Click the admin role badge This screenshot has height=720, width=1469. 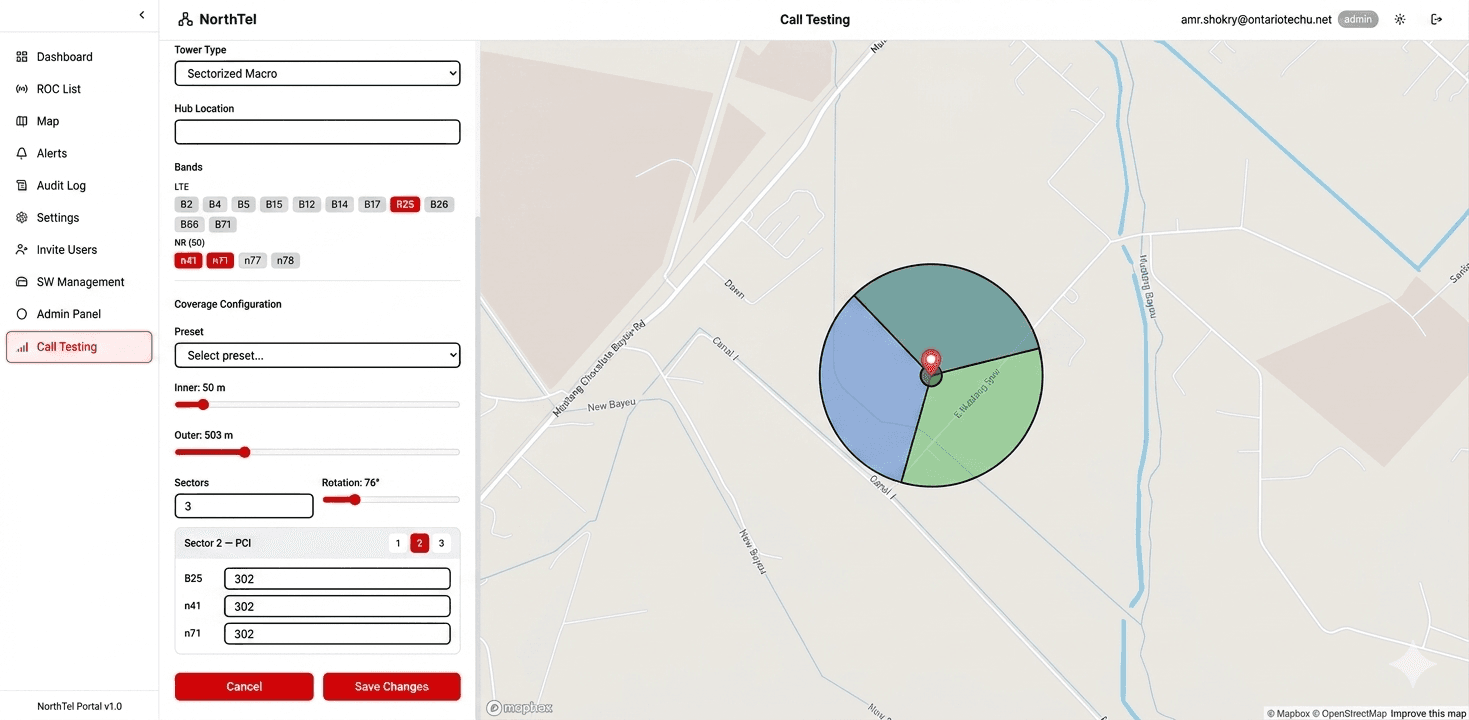1358,19
